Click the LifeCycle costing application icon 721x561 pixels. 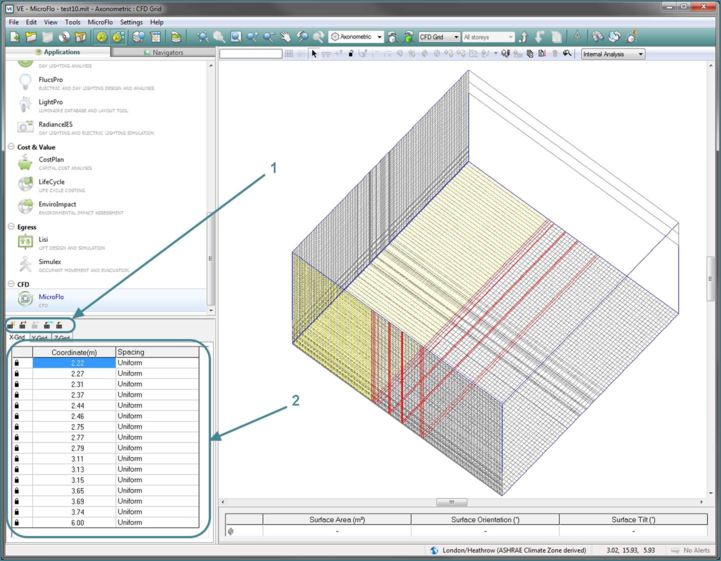tap(25, 183)
